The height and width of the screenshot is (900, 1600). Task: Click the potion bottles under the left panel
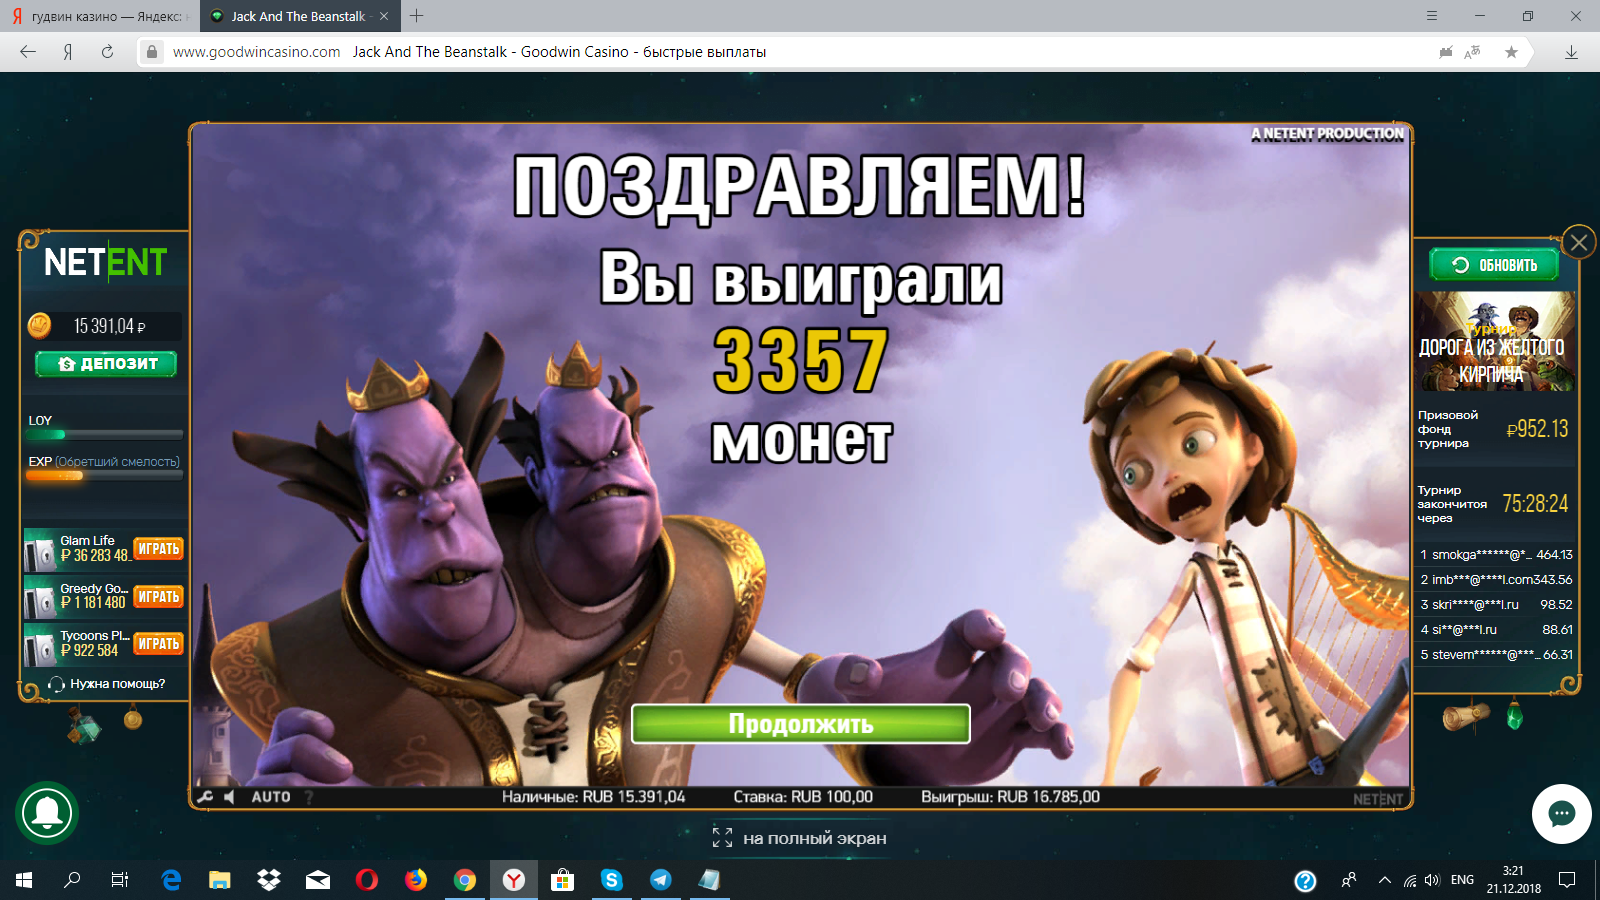click(x=84, y=724)
